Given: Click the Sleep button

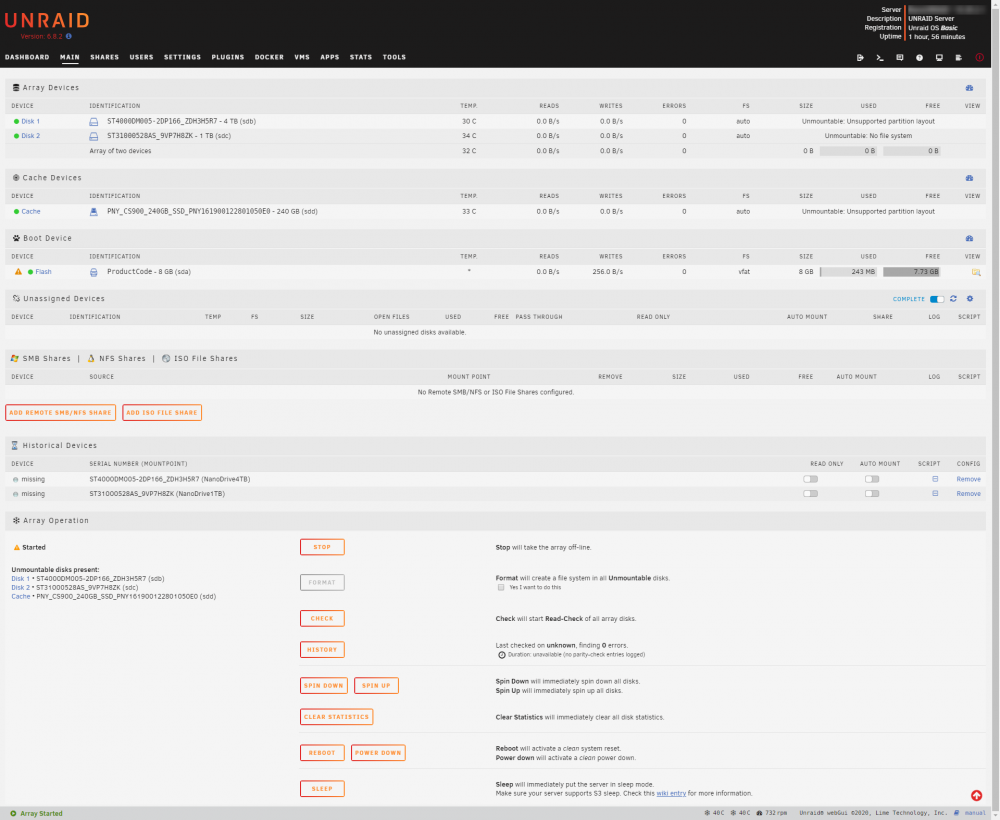Looking at the screenshot, I should 322,789.
